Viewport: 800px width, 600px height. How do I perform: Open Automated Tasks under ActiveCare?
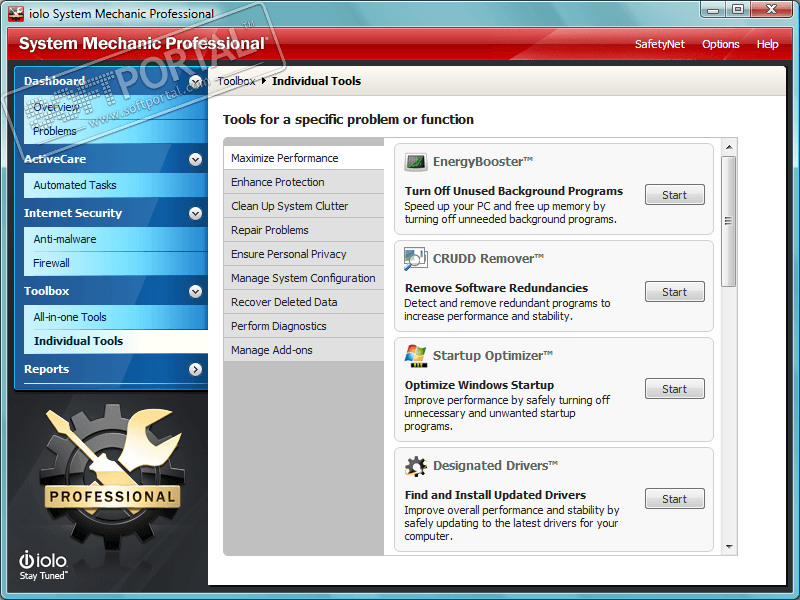pos(116,185)
